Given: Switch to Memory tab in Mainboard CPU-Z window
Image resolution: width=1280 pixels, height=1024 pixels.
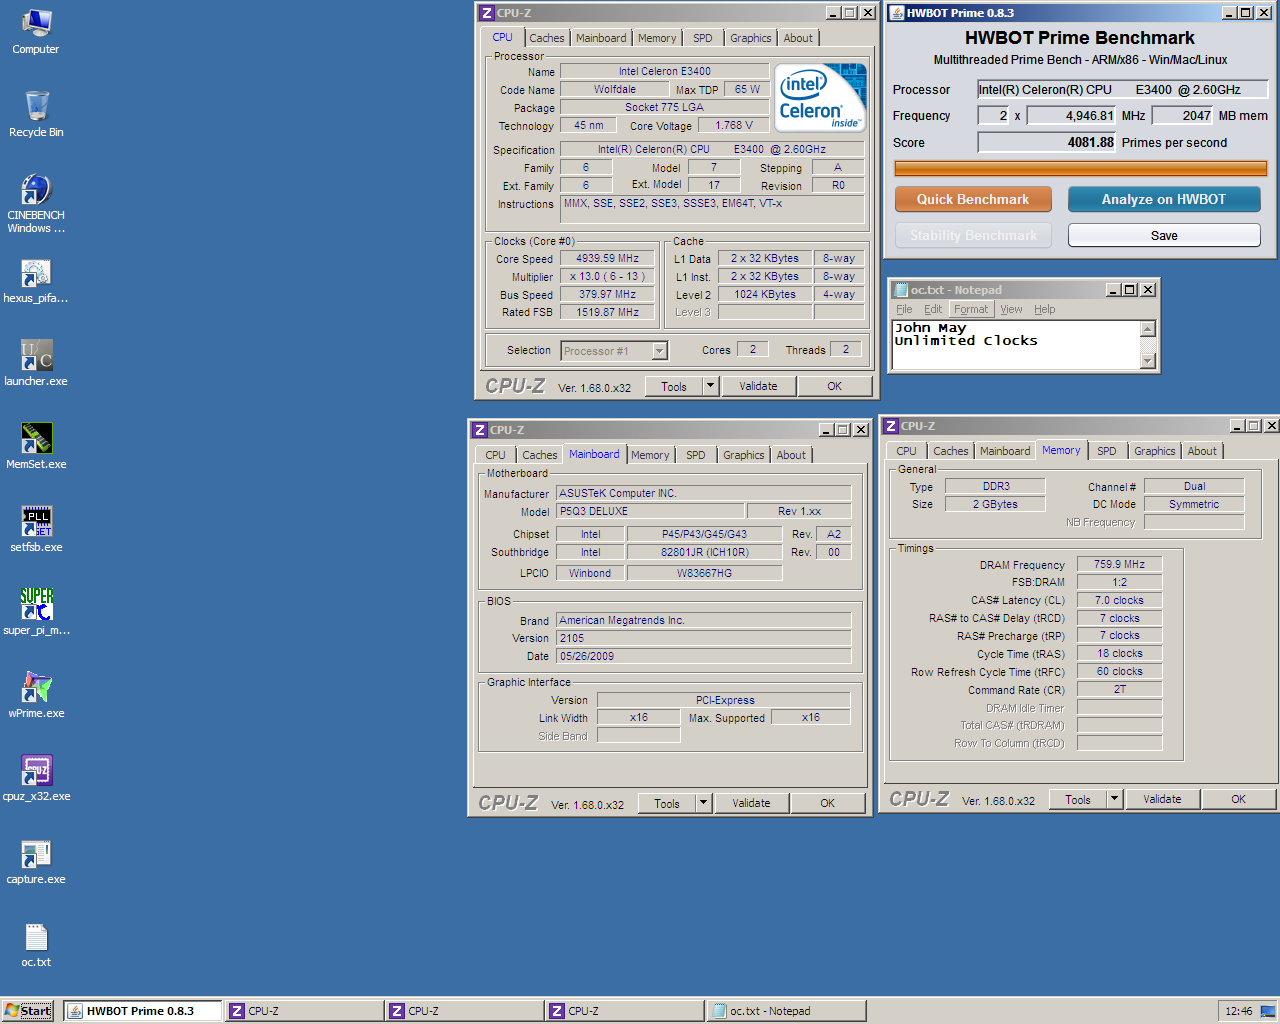Looking at the screenshot, I should pyautogui.click(x=650, y=455).
